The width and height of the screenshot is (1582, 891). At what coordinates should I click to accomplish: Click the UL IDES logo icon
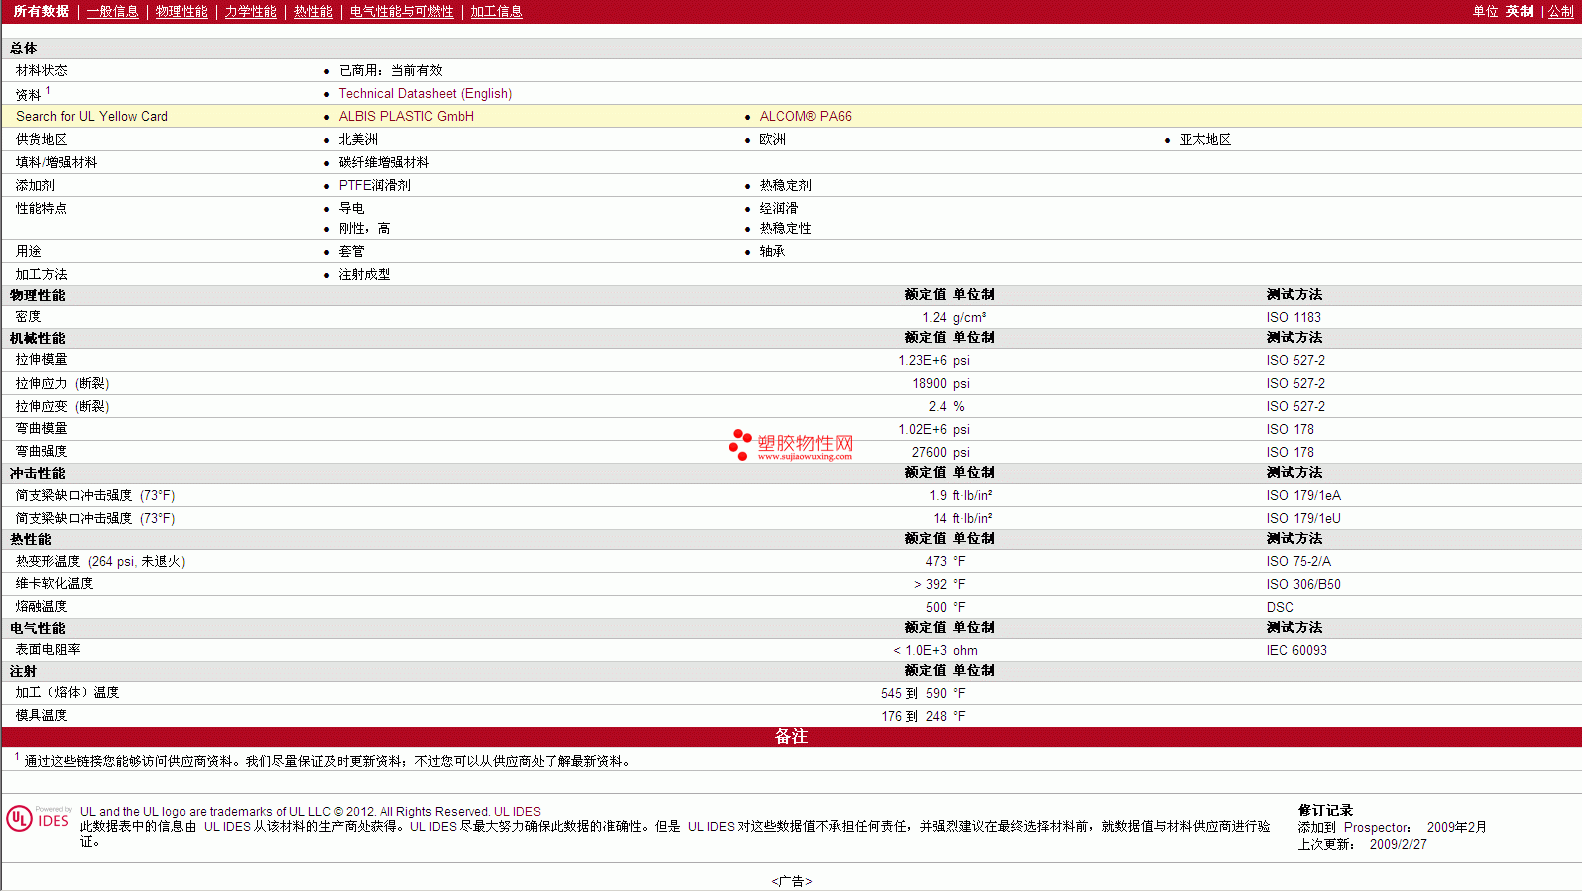point(39,818)
